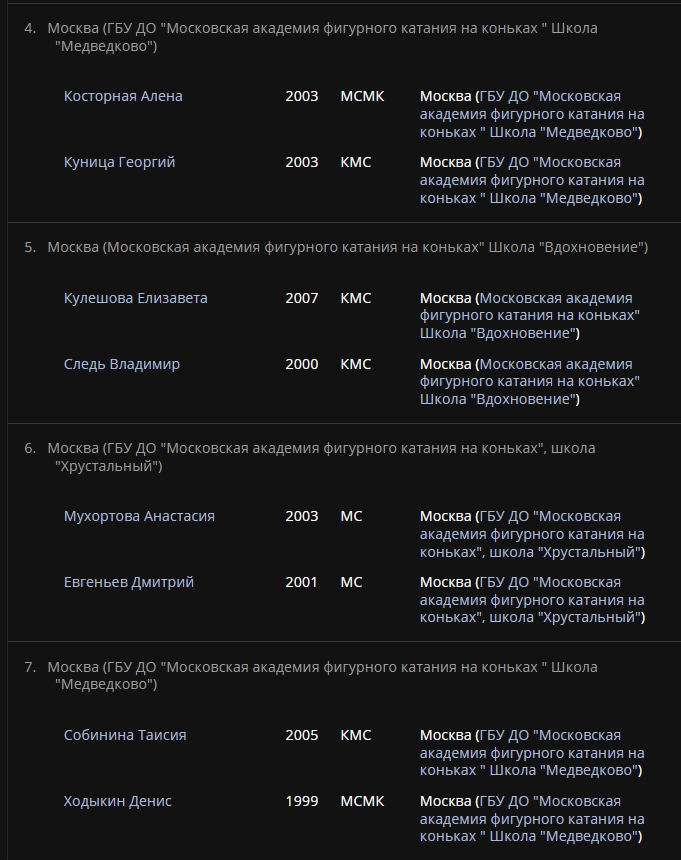Select birth year 2000 for Следь Владимир
This screenshot has width=681, height=860.
(x=301, y=365)
